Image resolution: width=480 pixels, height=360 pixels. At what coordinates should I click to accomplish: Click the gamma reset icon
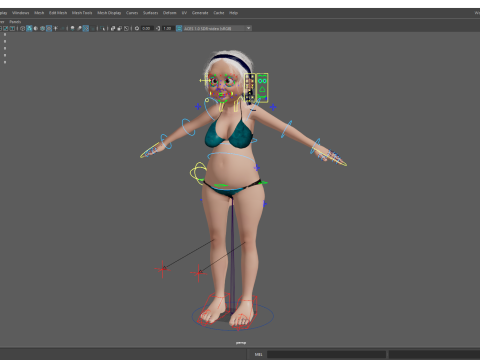(x=158, y=28)
